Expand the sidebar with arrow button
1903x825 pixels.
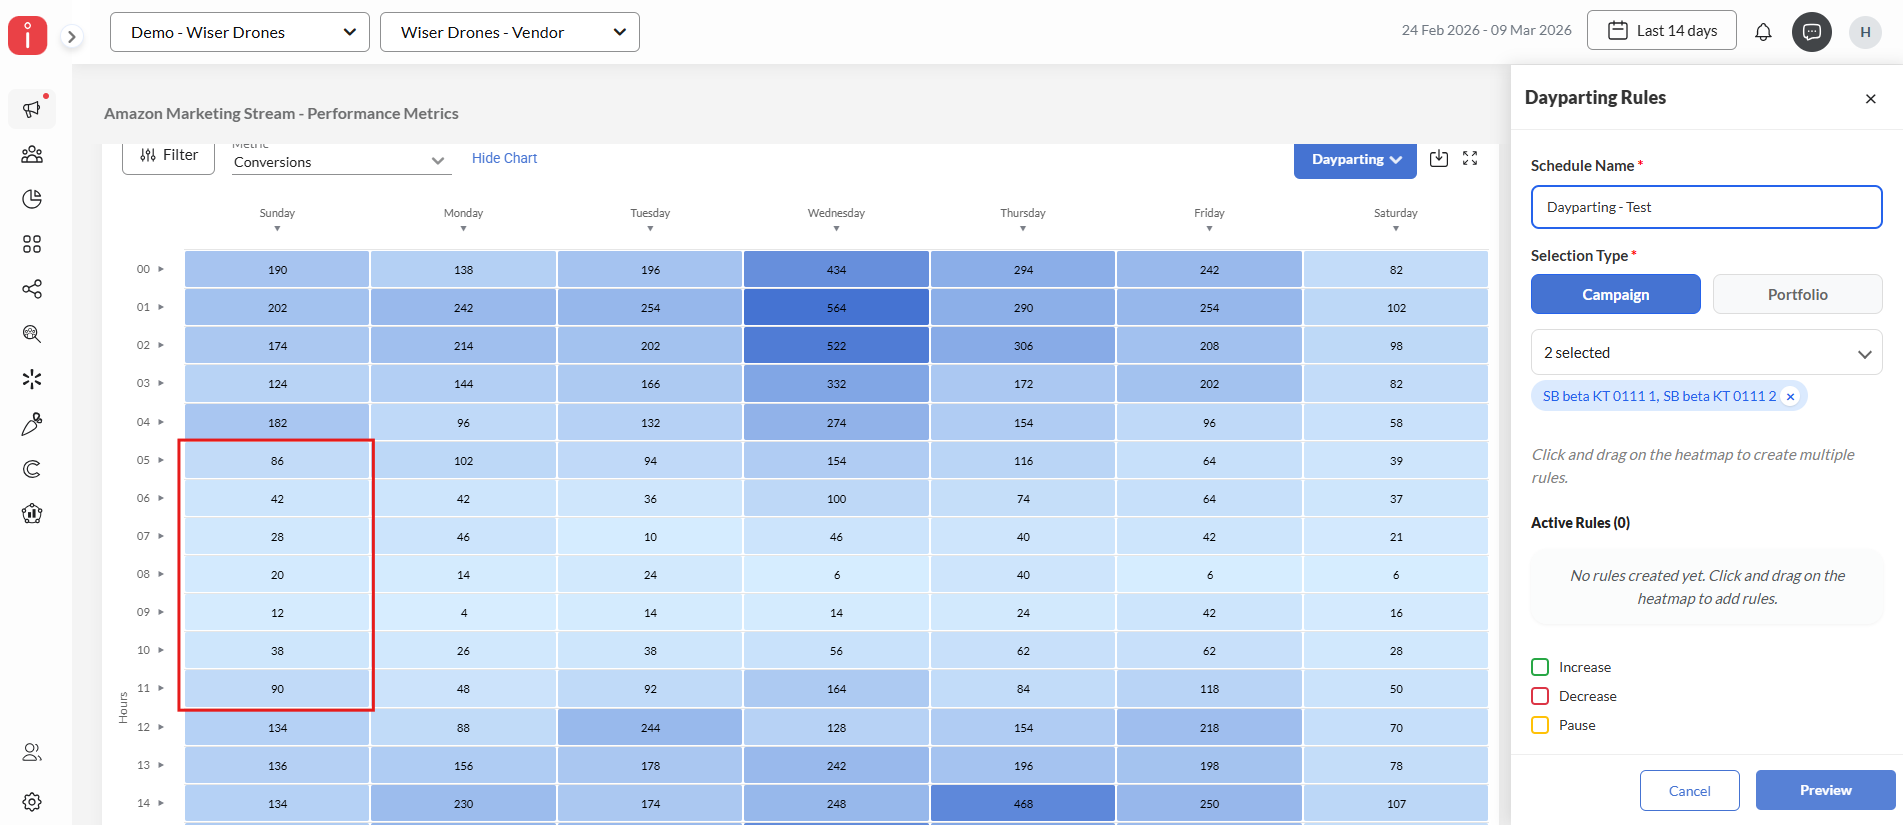(x=71, y=37)
